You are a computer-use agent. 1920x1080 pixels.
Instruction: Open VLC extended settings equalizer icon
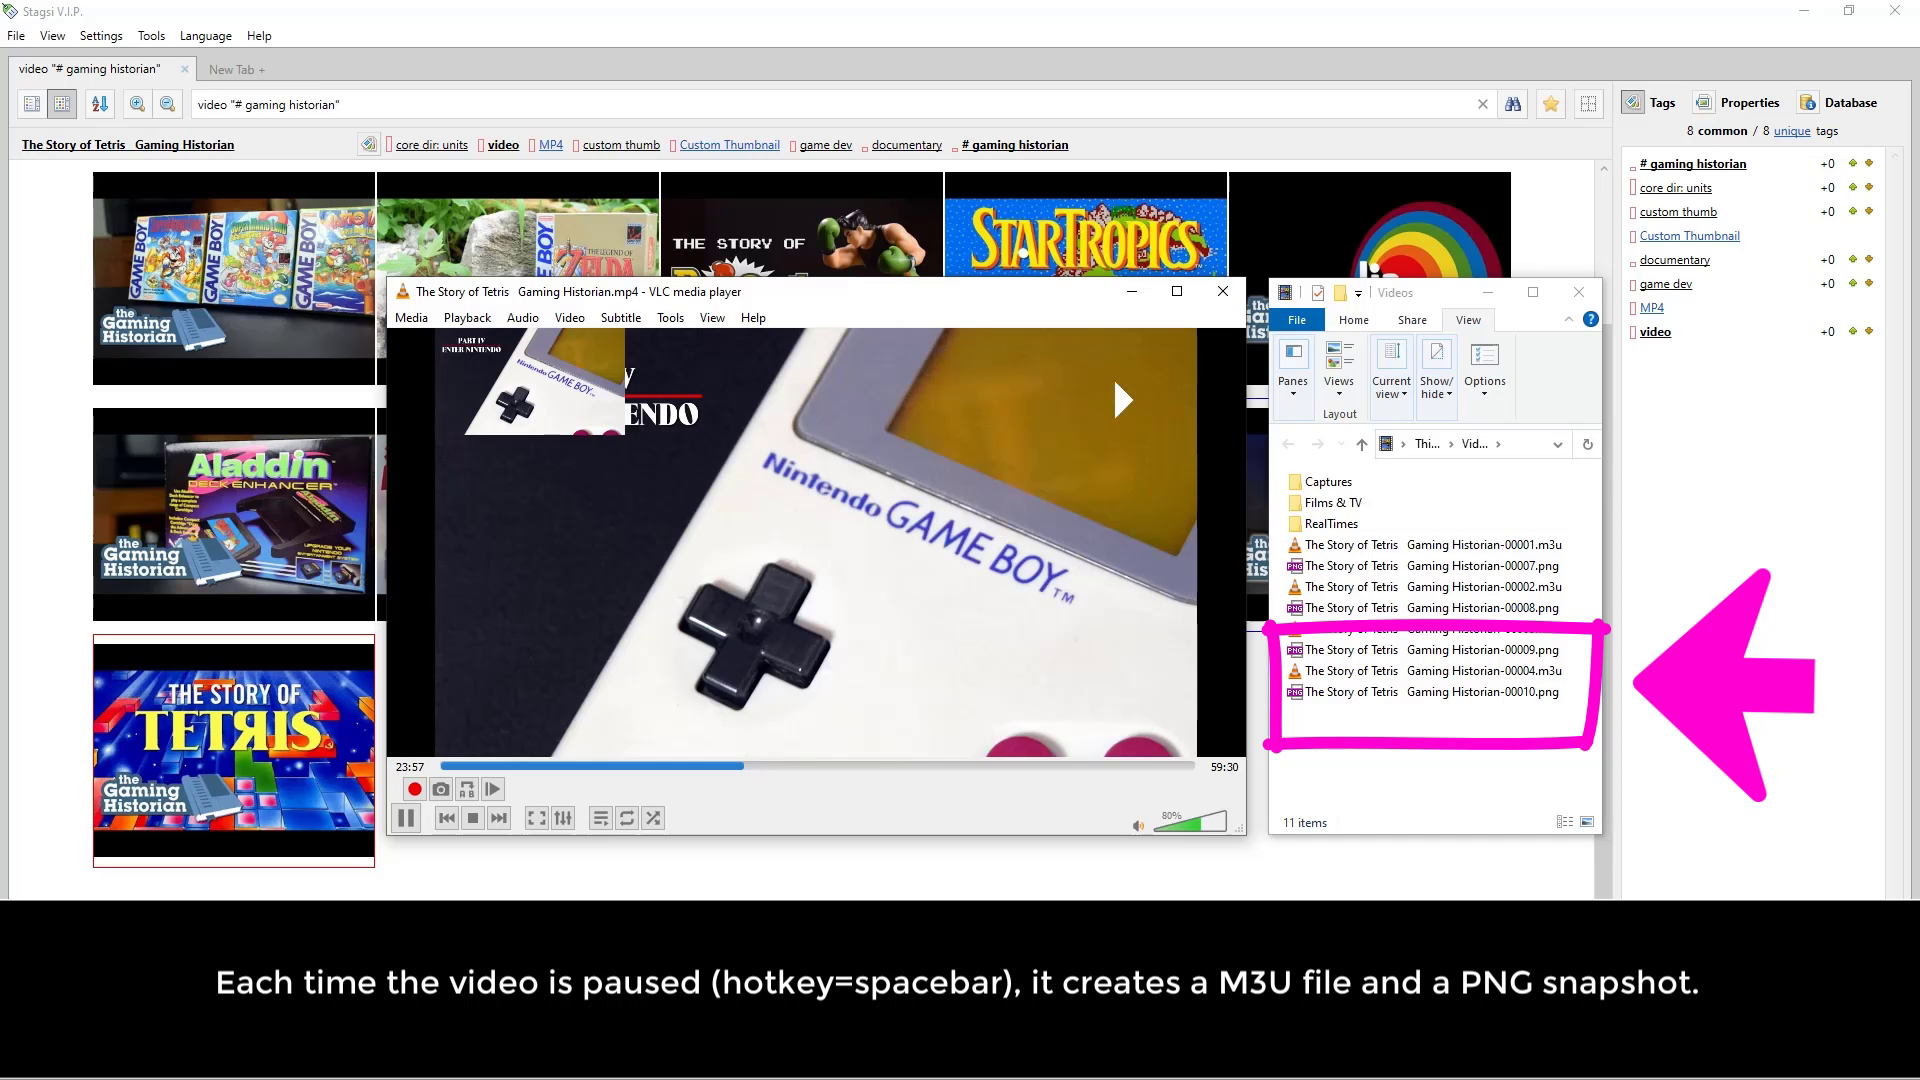[x=563, y=818]
